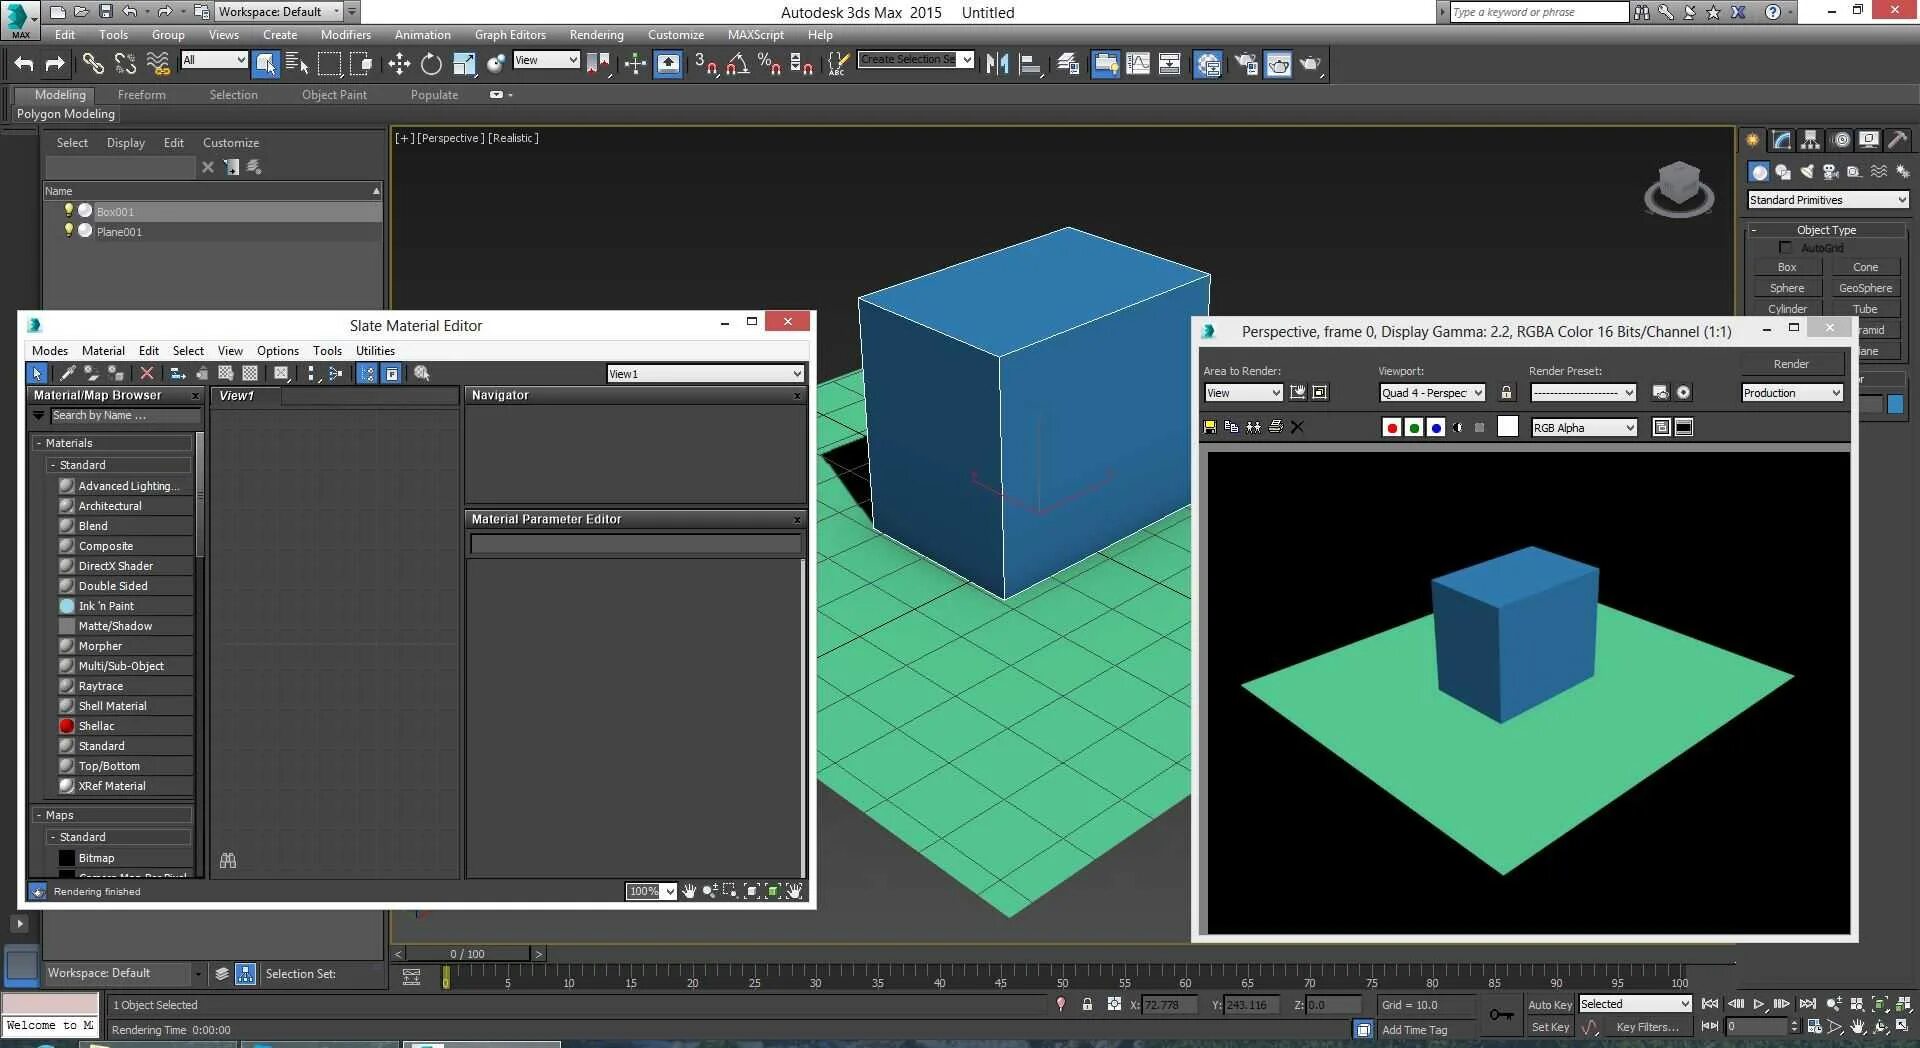Click the clear image X icon in render window
1920x1048 pixels.
point(1297,427)
